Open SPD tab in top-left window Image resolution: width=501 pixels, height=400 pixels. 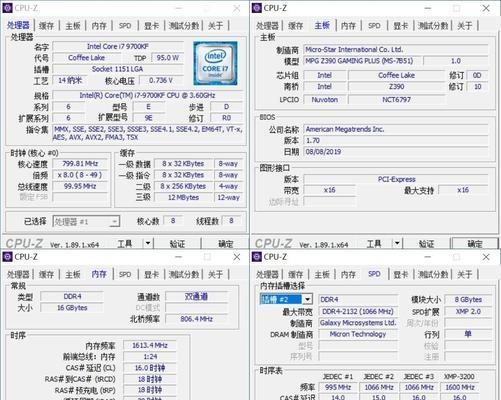coord(125,26)
